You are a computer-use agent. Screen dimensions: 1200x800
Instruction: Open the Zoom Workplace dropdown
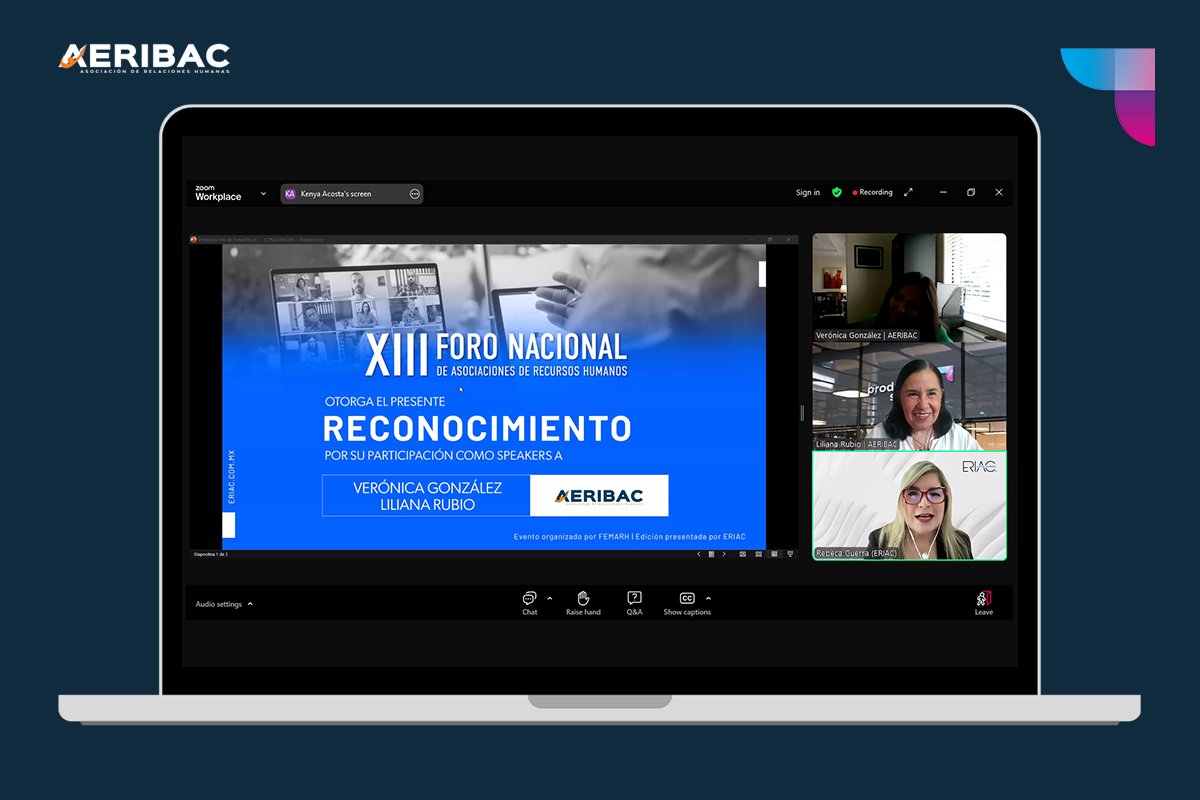point(263,193)
